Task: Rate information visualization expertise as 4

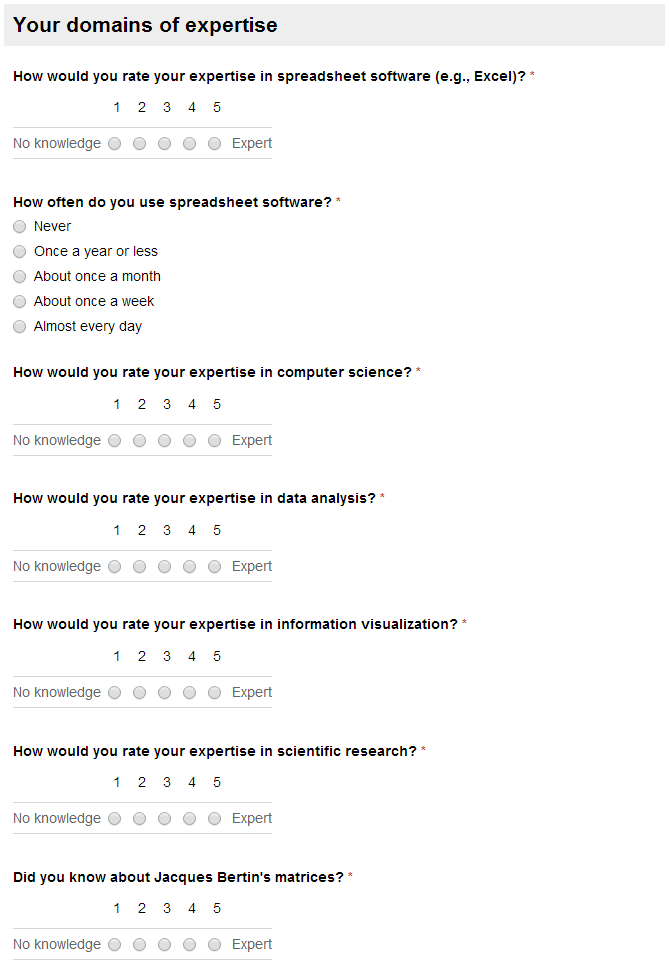Action: pos(190,692)
